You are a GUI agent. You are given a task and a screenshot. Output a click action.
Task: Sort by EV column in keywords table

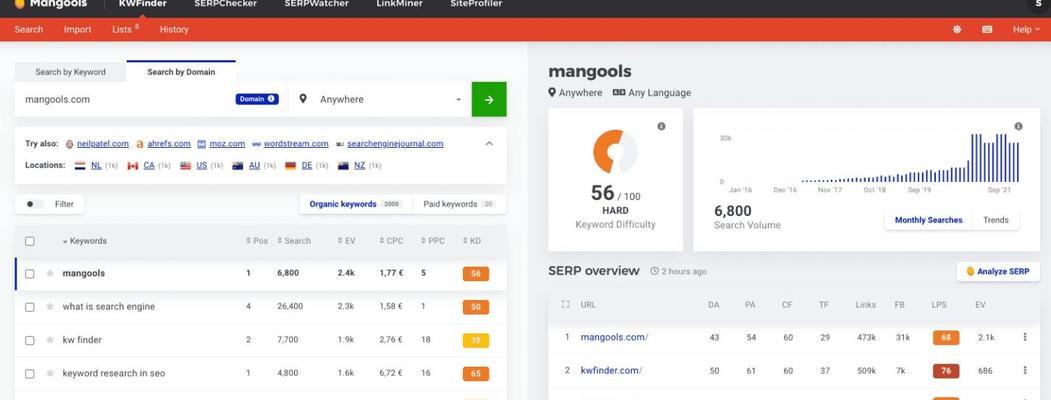tap(347, 241)
